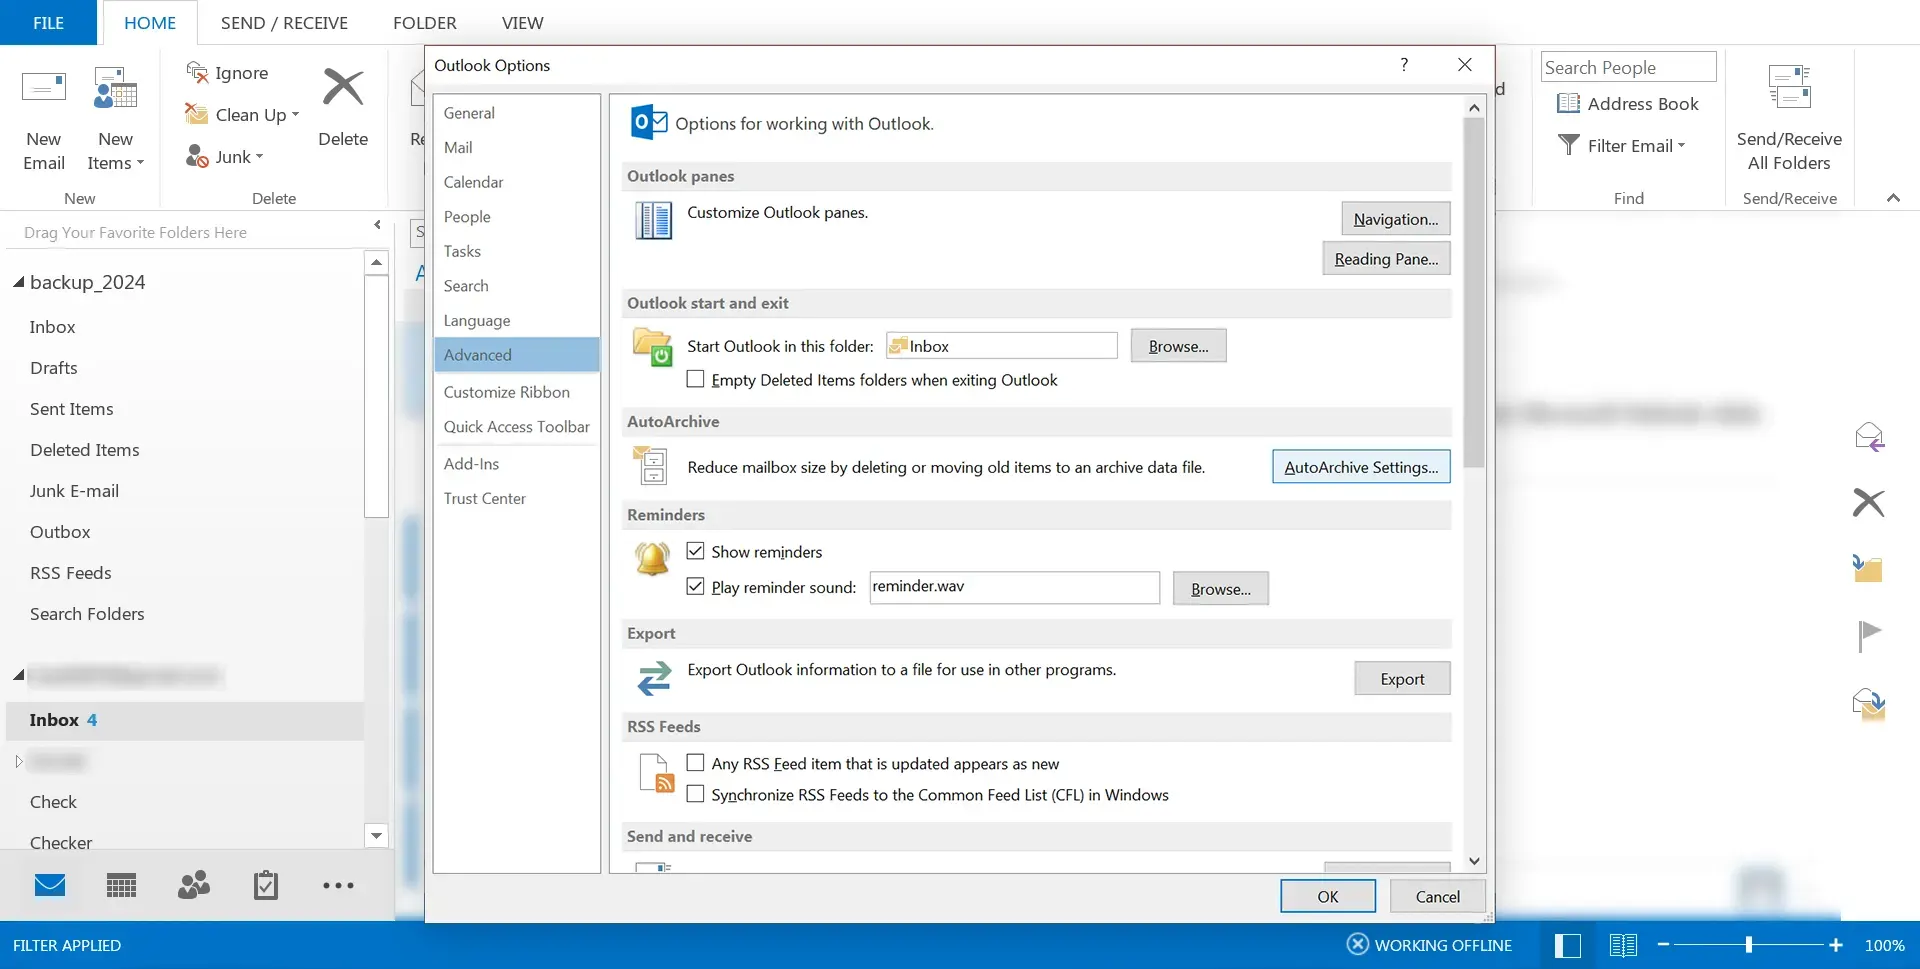Click the Reading Pane... button
Viewport: 1920px width, 969px height.
(1386, 259)
